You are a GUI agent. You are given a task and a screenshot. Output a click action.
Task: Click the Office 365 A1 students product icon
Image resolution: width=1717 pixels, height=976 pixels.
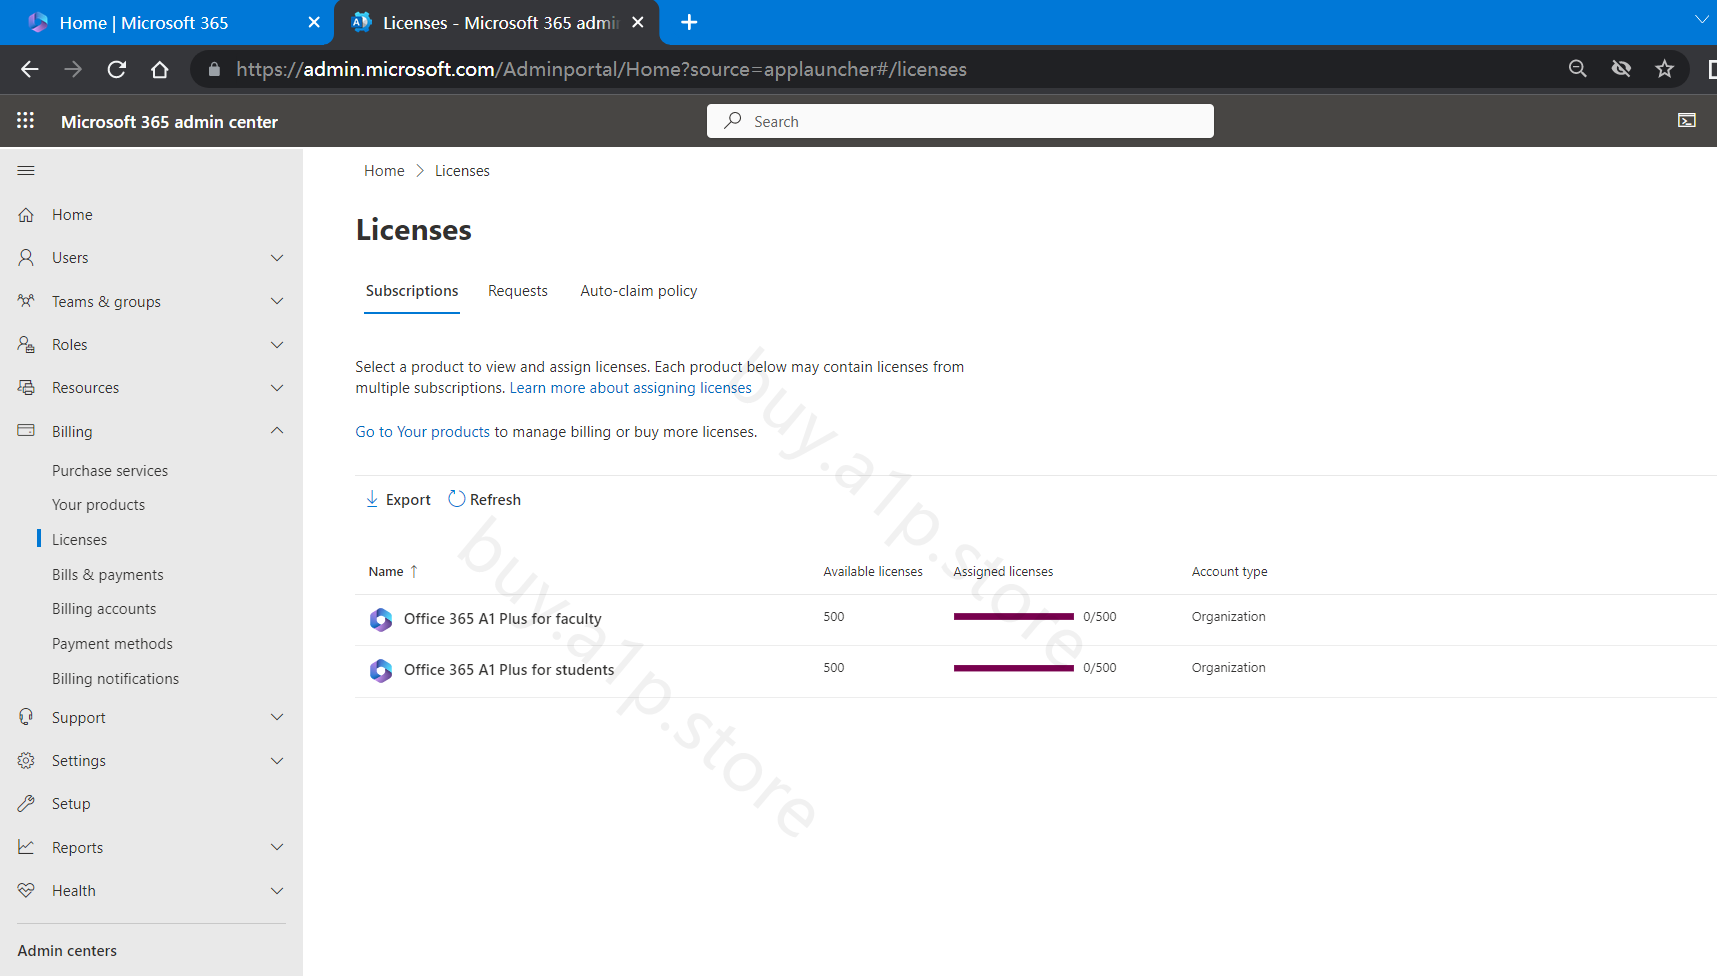pyautogui.click(x=381, y=670)
